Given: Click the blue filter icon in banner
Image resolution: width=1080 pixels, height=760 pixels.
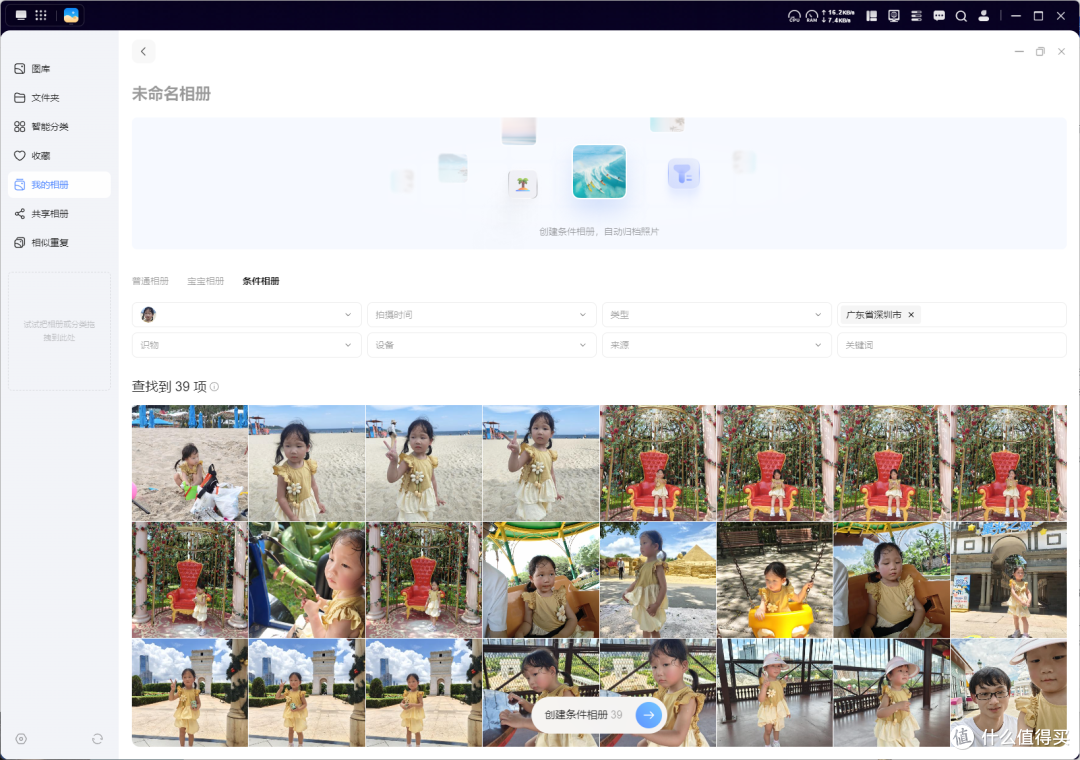Looking at the screenshot, I should click(683, 174).
